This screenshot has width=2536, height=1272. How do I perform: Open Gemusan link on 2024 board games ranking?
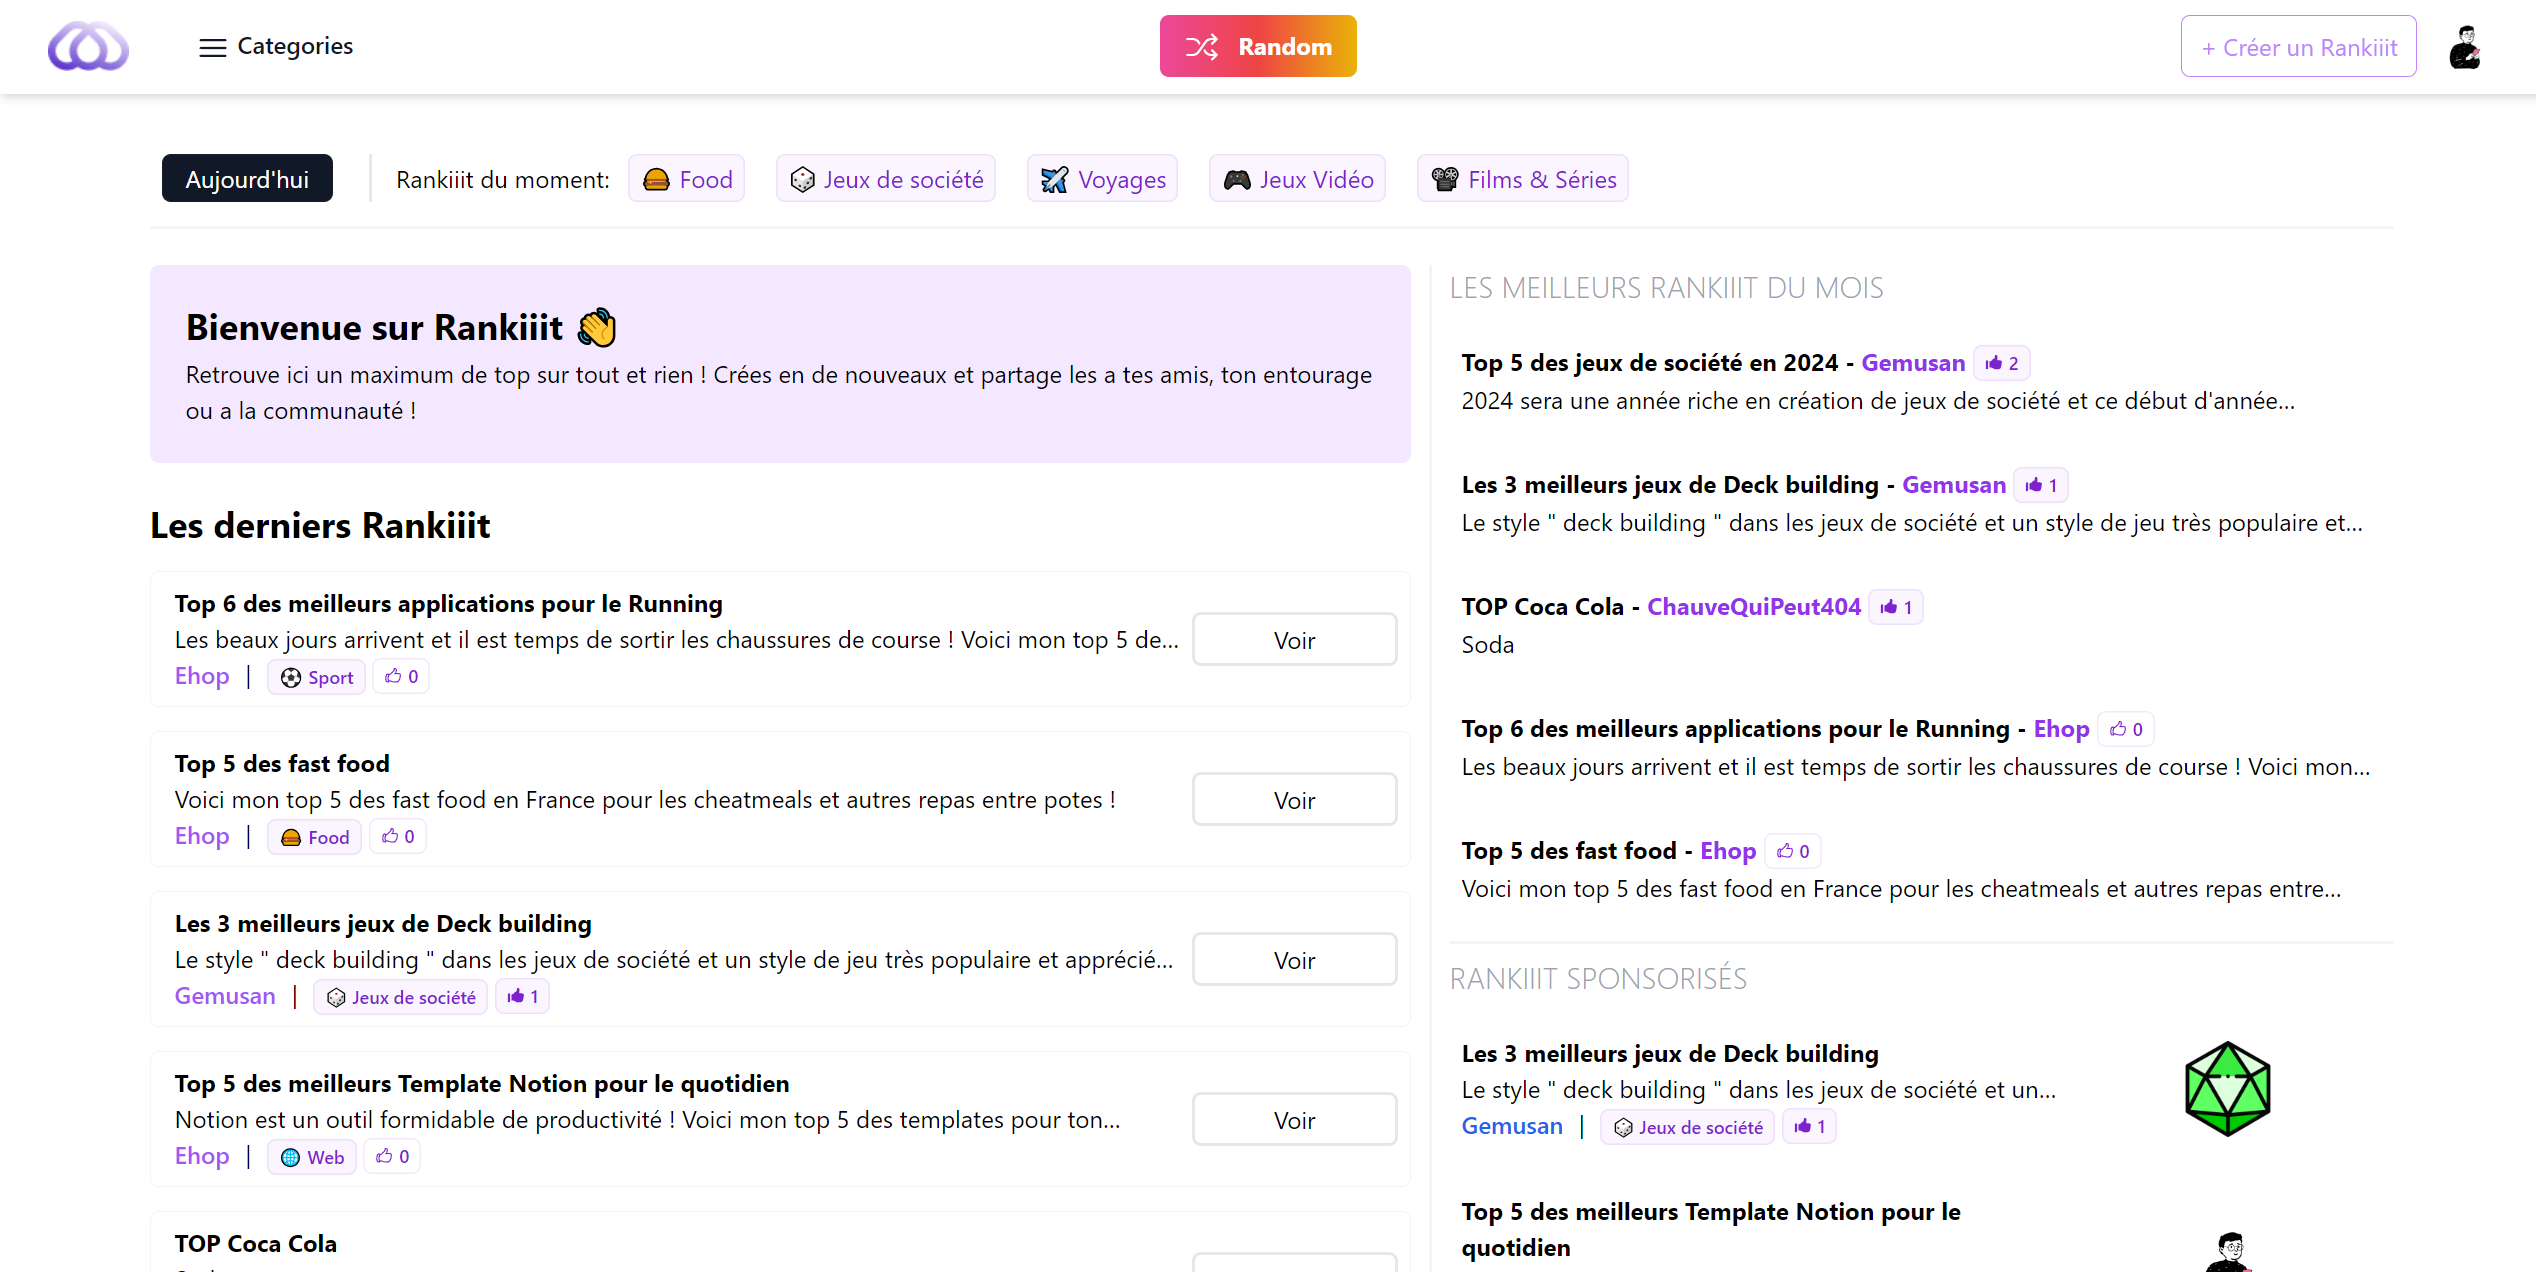click(1913, 363)
